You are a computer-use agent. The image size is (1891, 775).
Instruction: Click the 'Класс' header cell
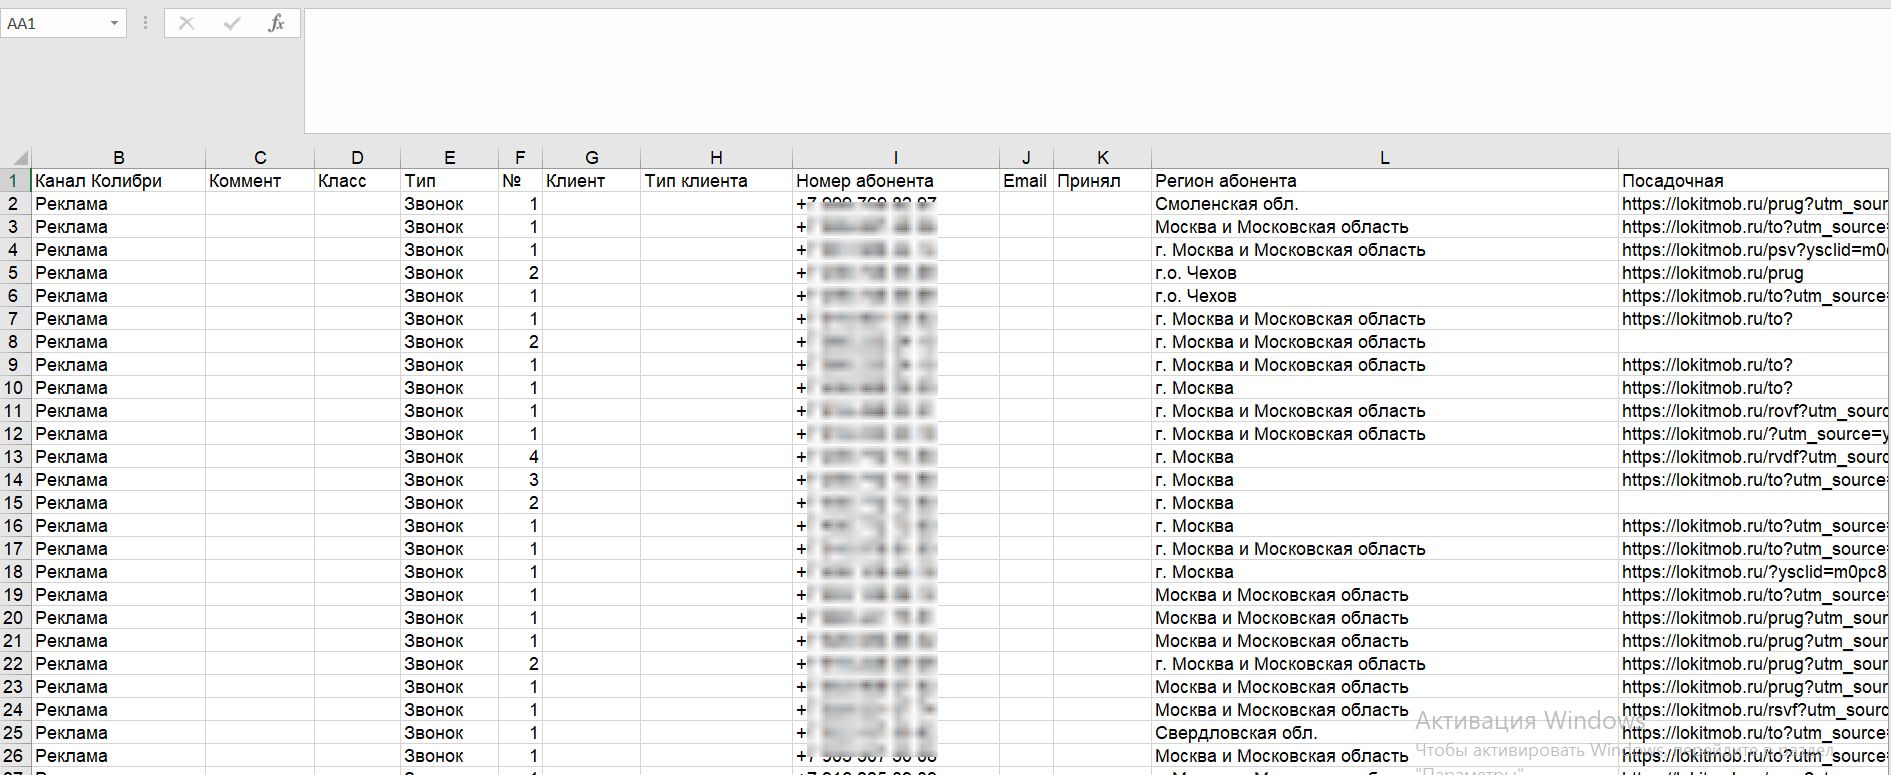(357, 181)
